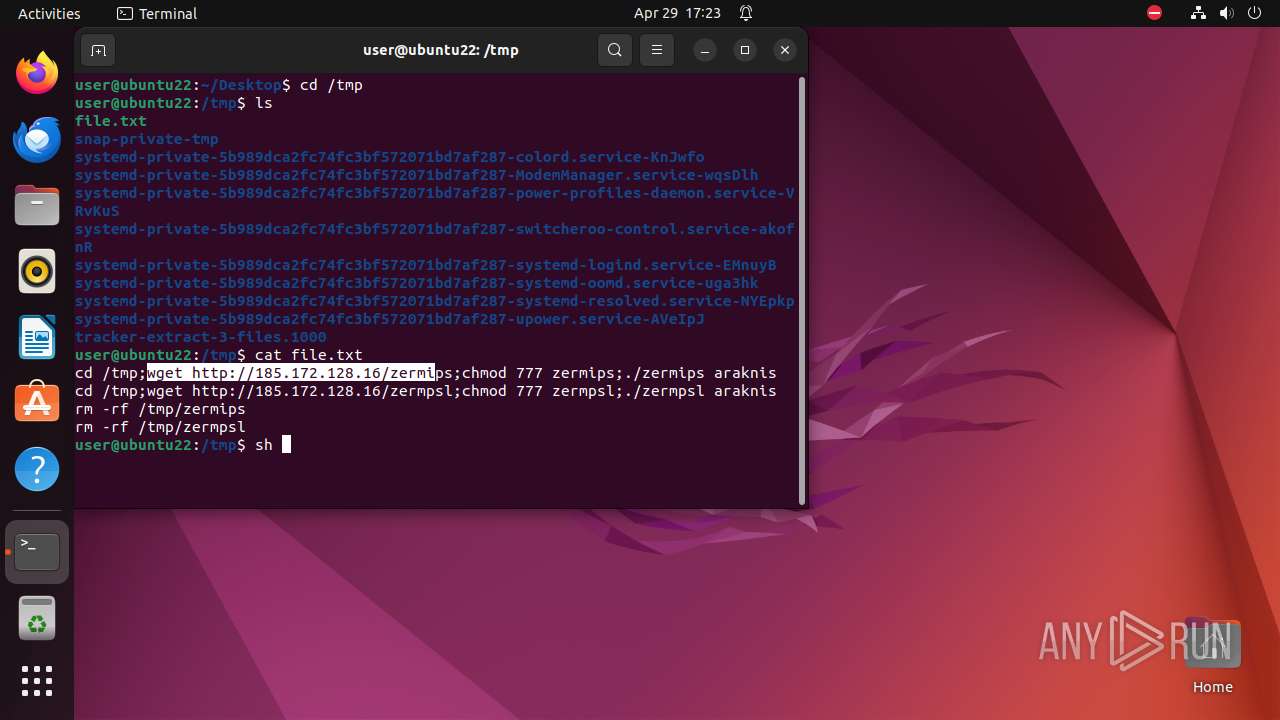Click tracker-extract-3-files.1000 entry
1280x720 pixels.
click(201, 337)
